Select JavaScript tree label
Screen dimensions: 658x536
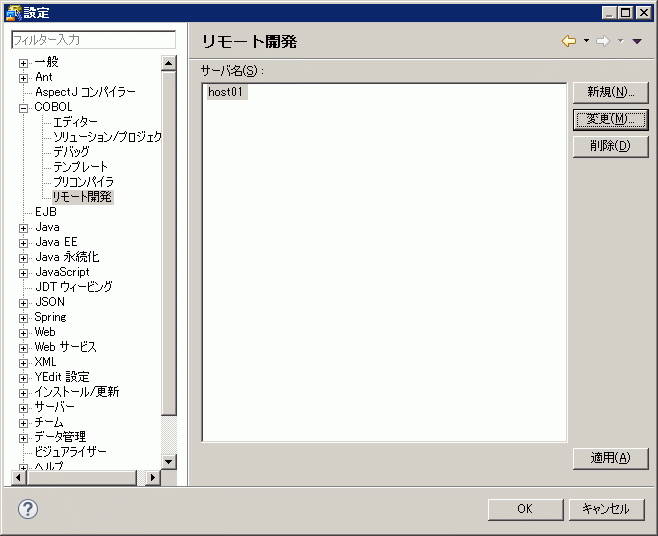click(62, 272)
